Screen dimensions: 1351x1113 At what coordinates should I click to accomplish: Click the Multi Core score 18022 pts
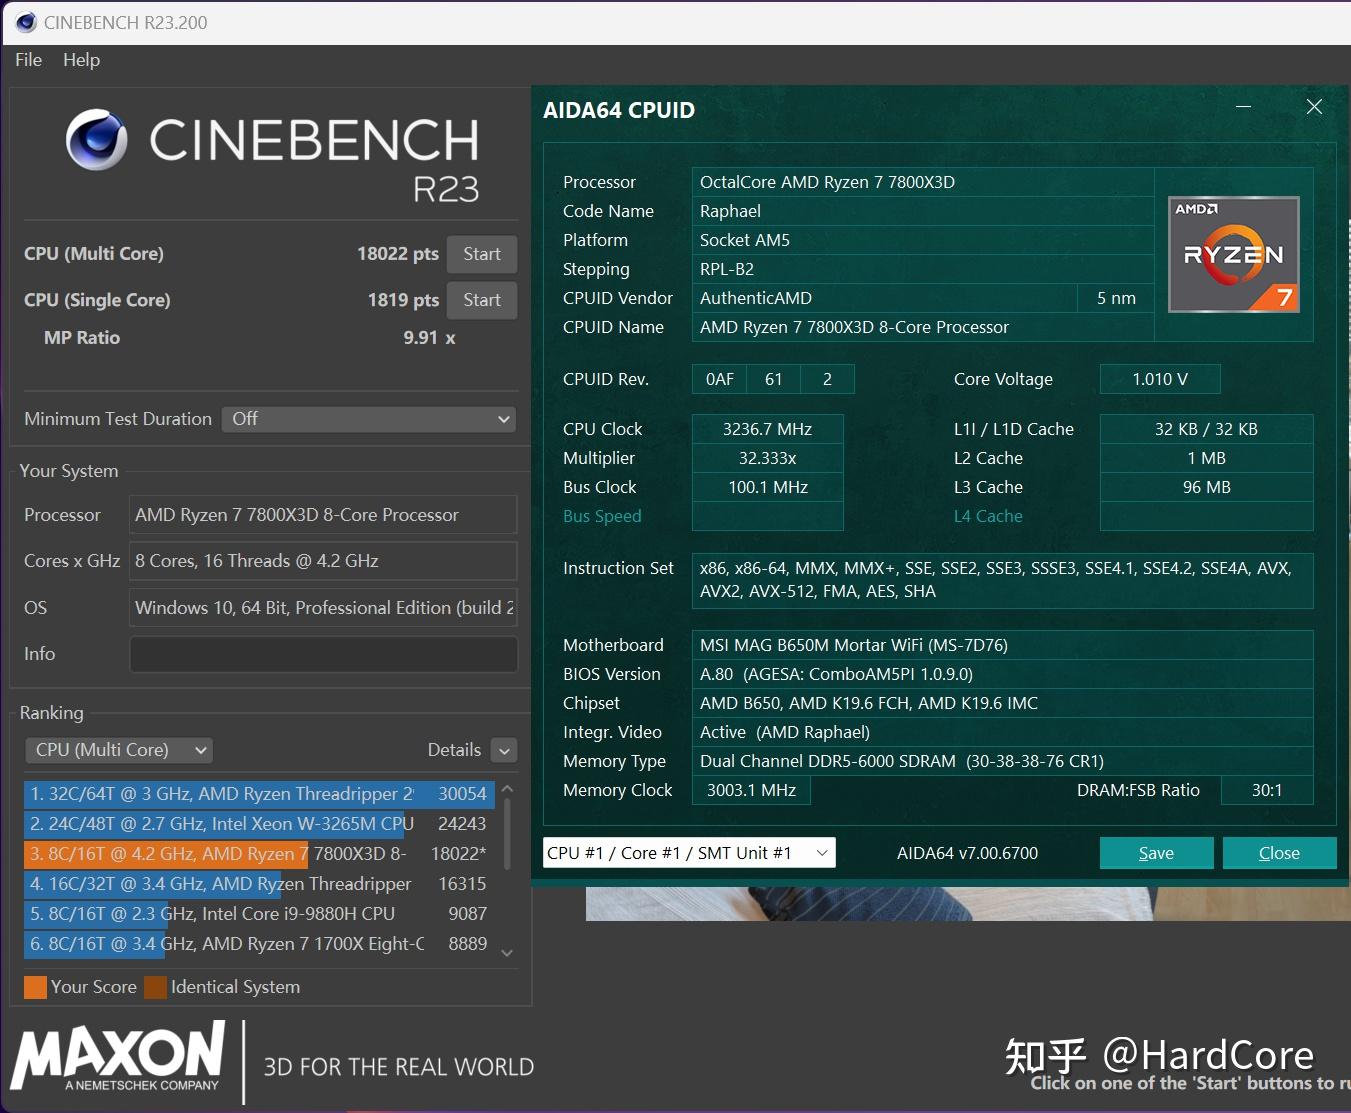pos(398,254)
